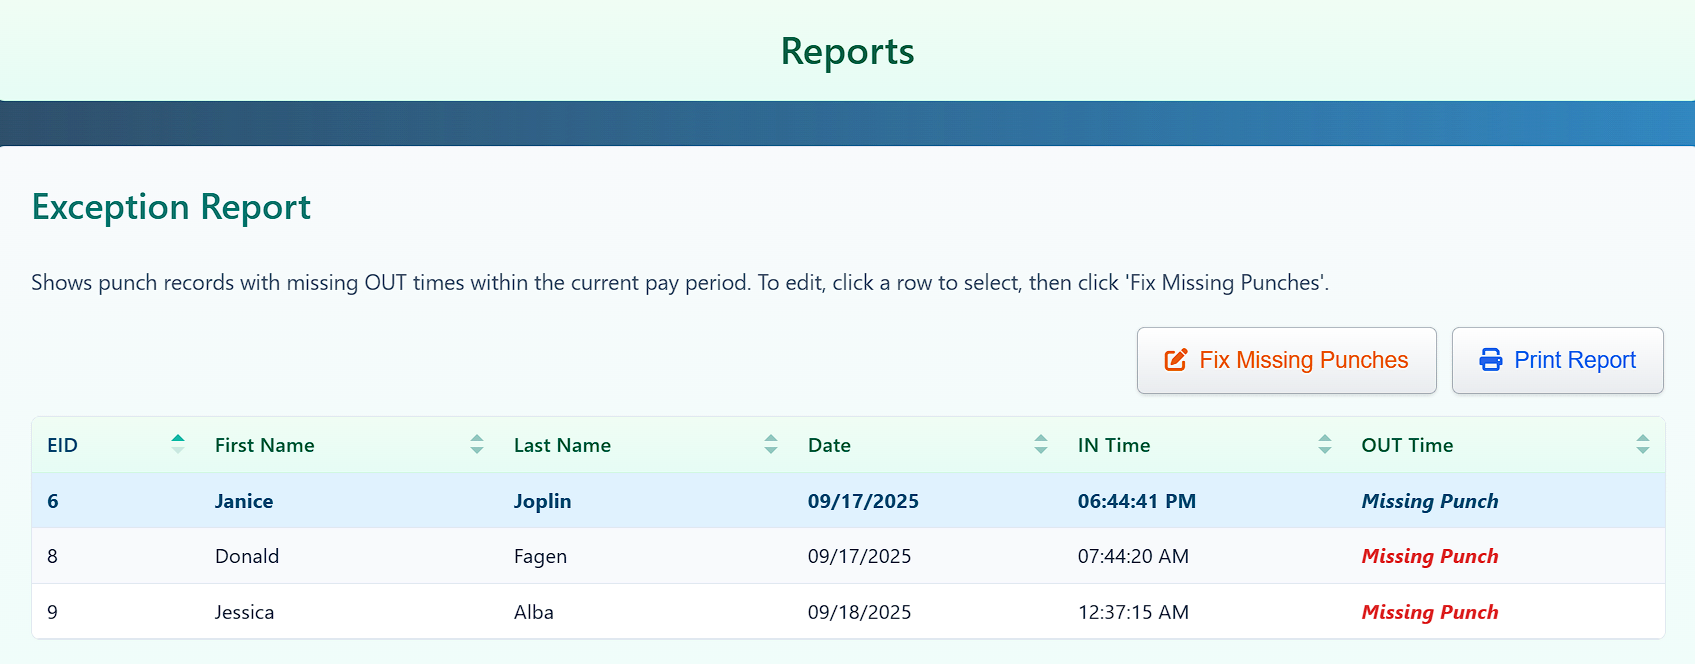Click the Date column header
The image size is (1695, 664).
829,444
